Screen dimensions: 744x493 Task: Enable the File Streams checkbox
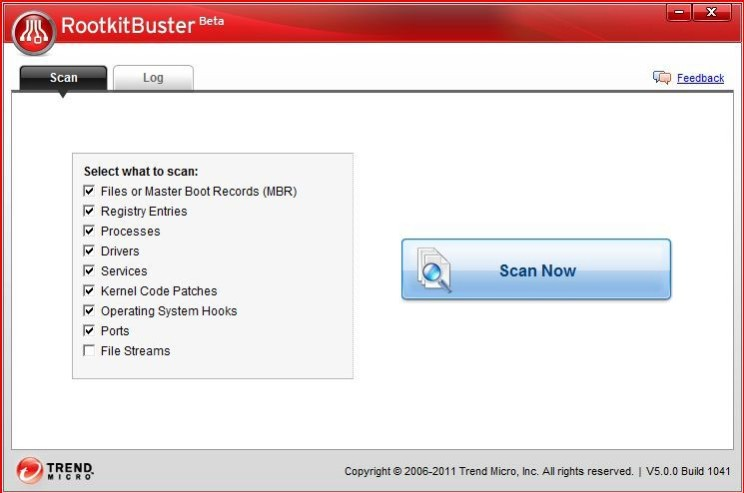89,351
